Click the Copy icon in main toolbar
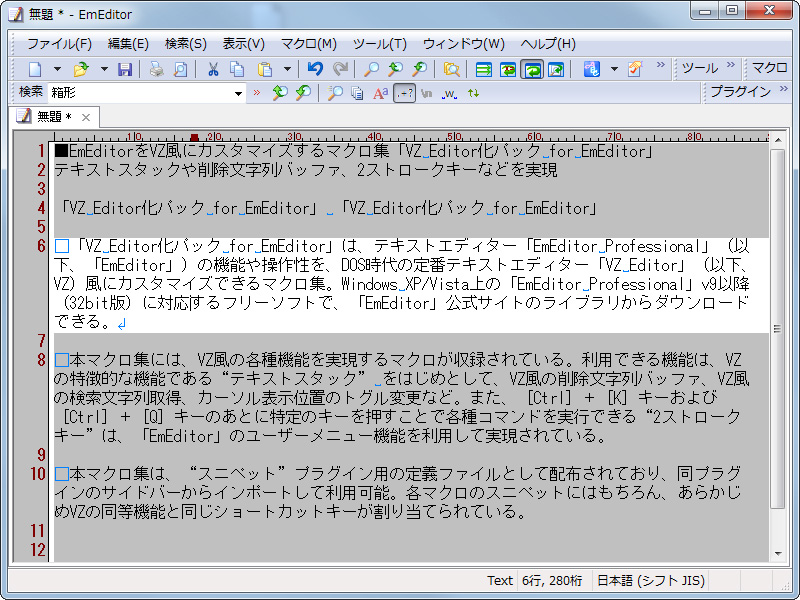The image size is (800, 600). point(237,69)
